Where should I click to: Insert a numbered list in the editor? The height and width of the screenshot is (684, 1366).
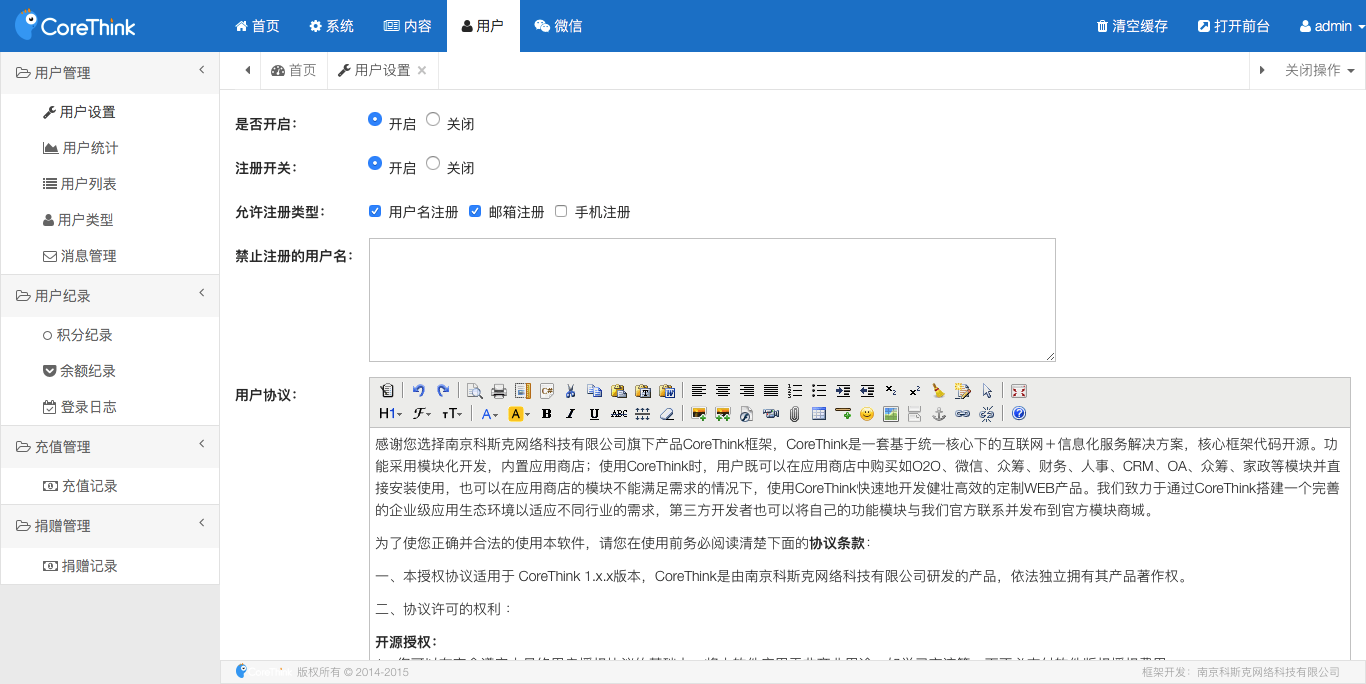[x=795, y=391]
